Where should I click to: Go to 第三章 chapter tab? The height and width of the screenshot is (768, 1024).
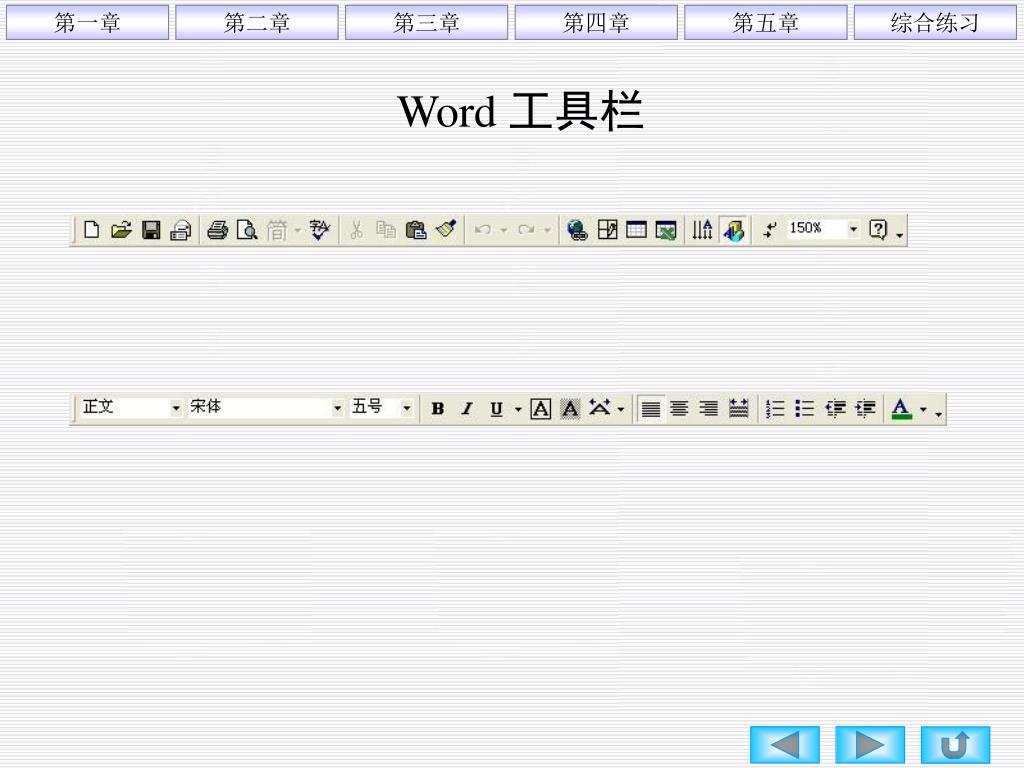pos(426,22)
